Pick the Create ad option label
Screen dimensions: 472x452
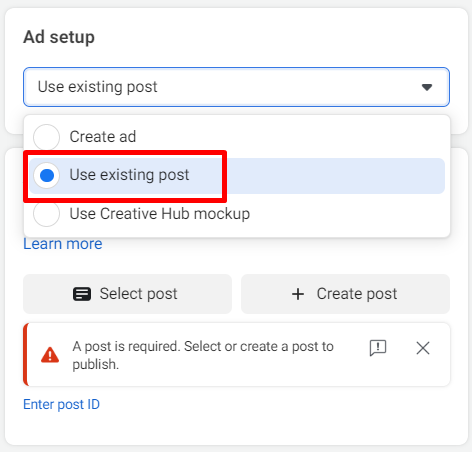pos(103,137)
